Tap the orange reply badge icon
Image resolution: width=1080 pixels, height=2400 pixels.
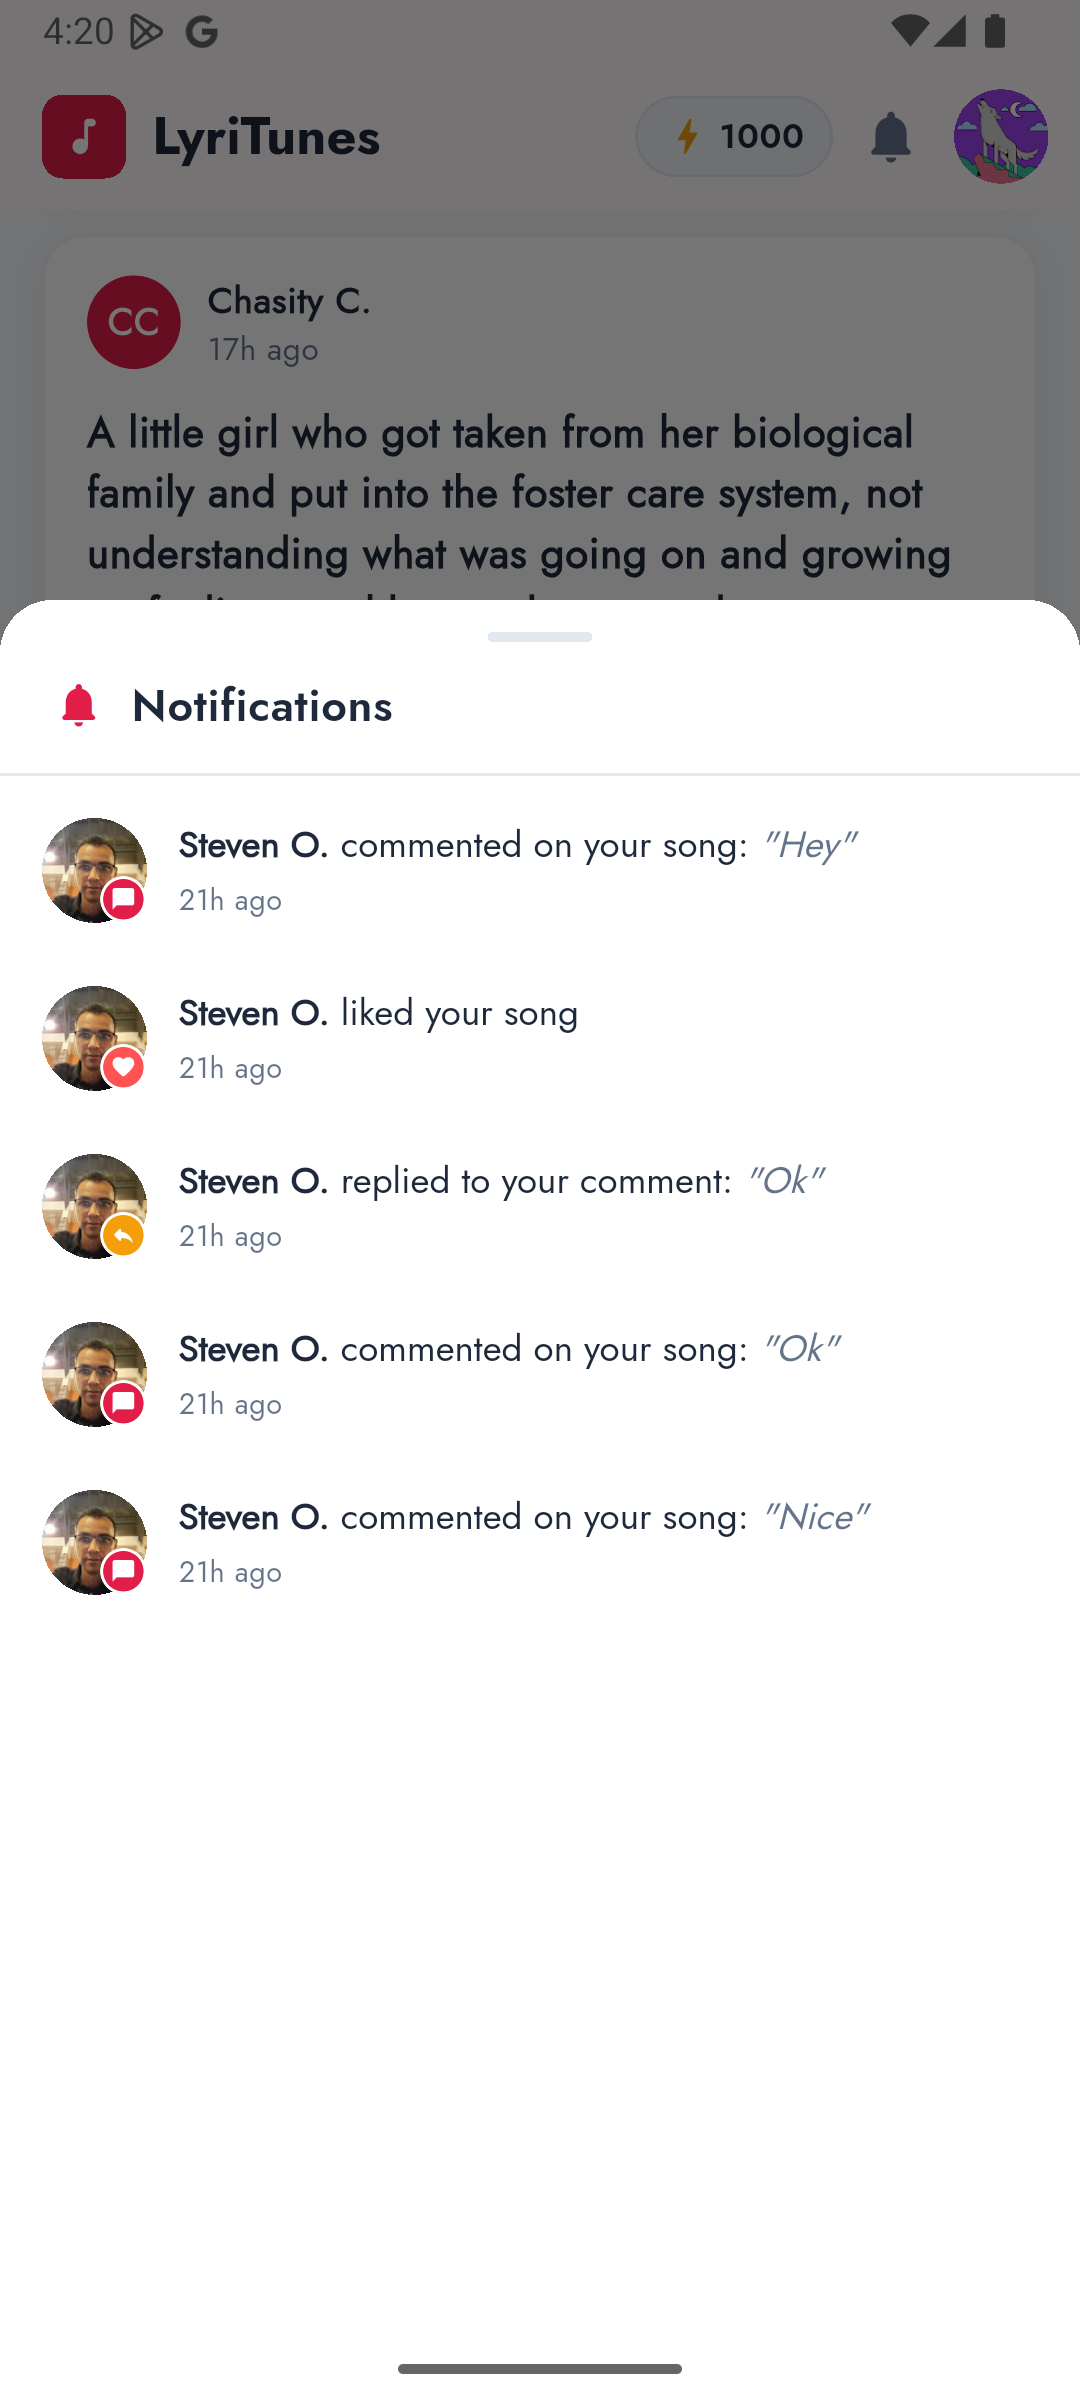(x=124, y=1236)
